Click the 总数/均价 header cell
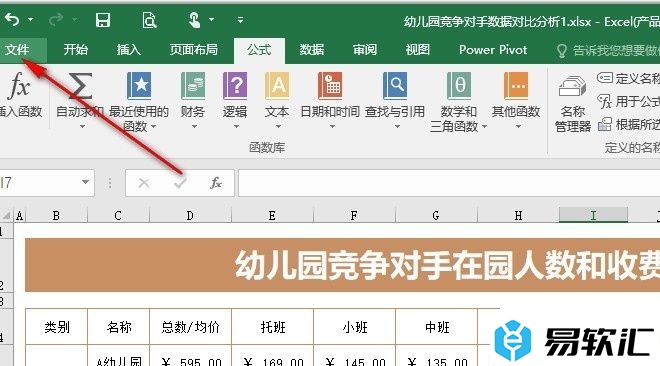Screen dimensions: 660x366 (x=190, y=326)
